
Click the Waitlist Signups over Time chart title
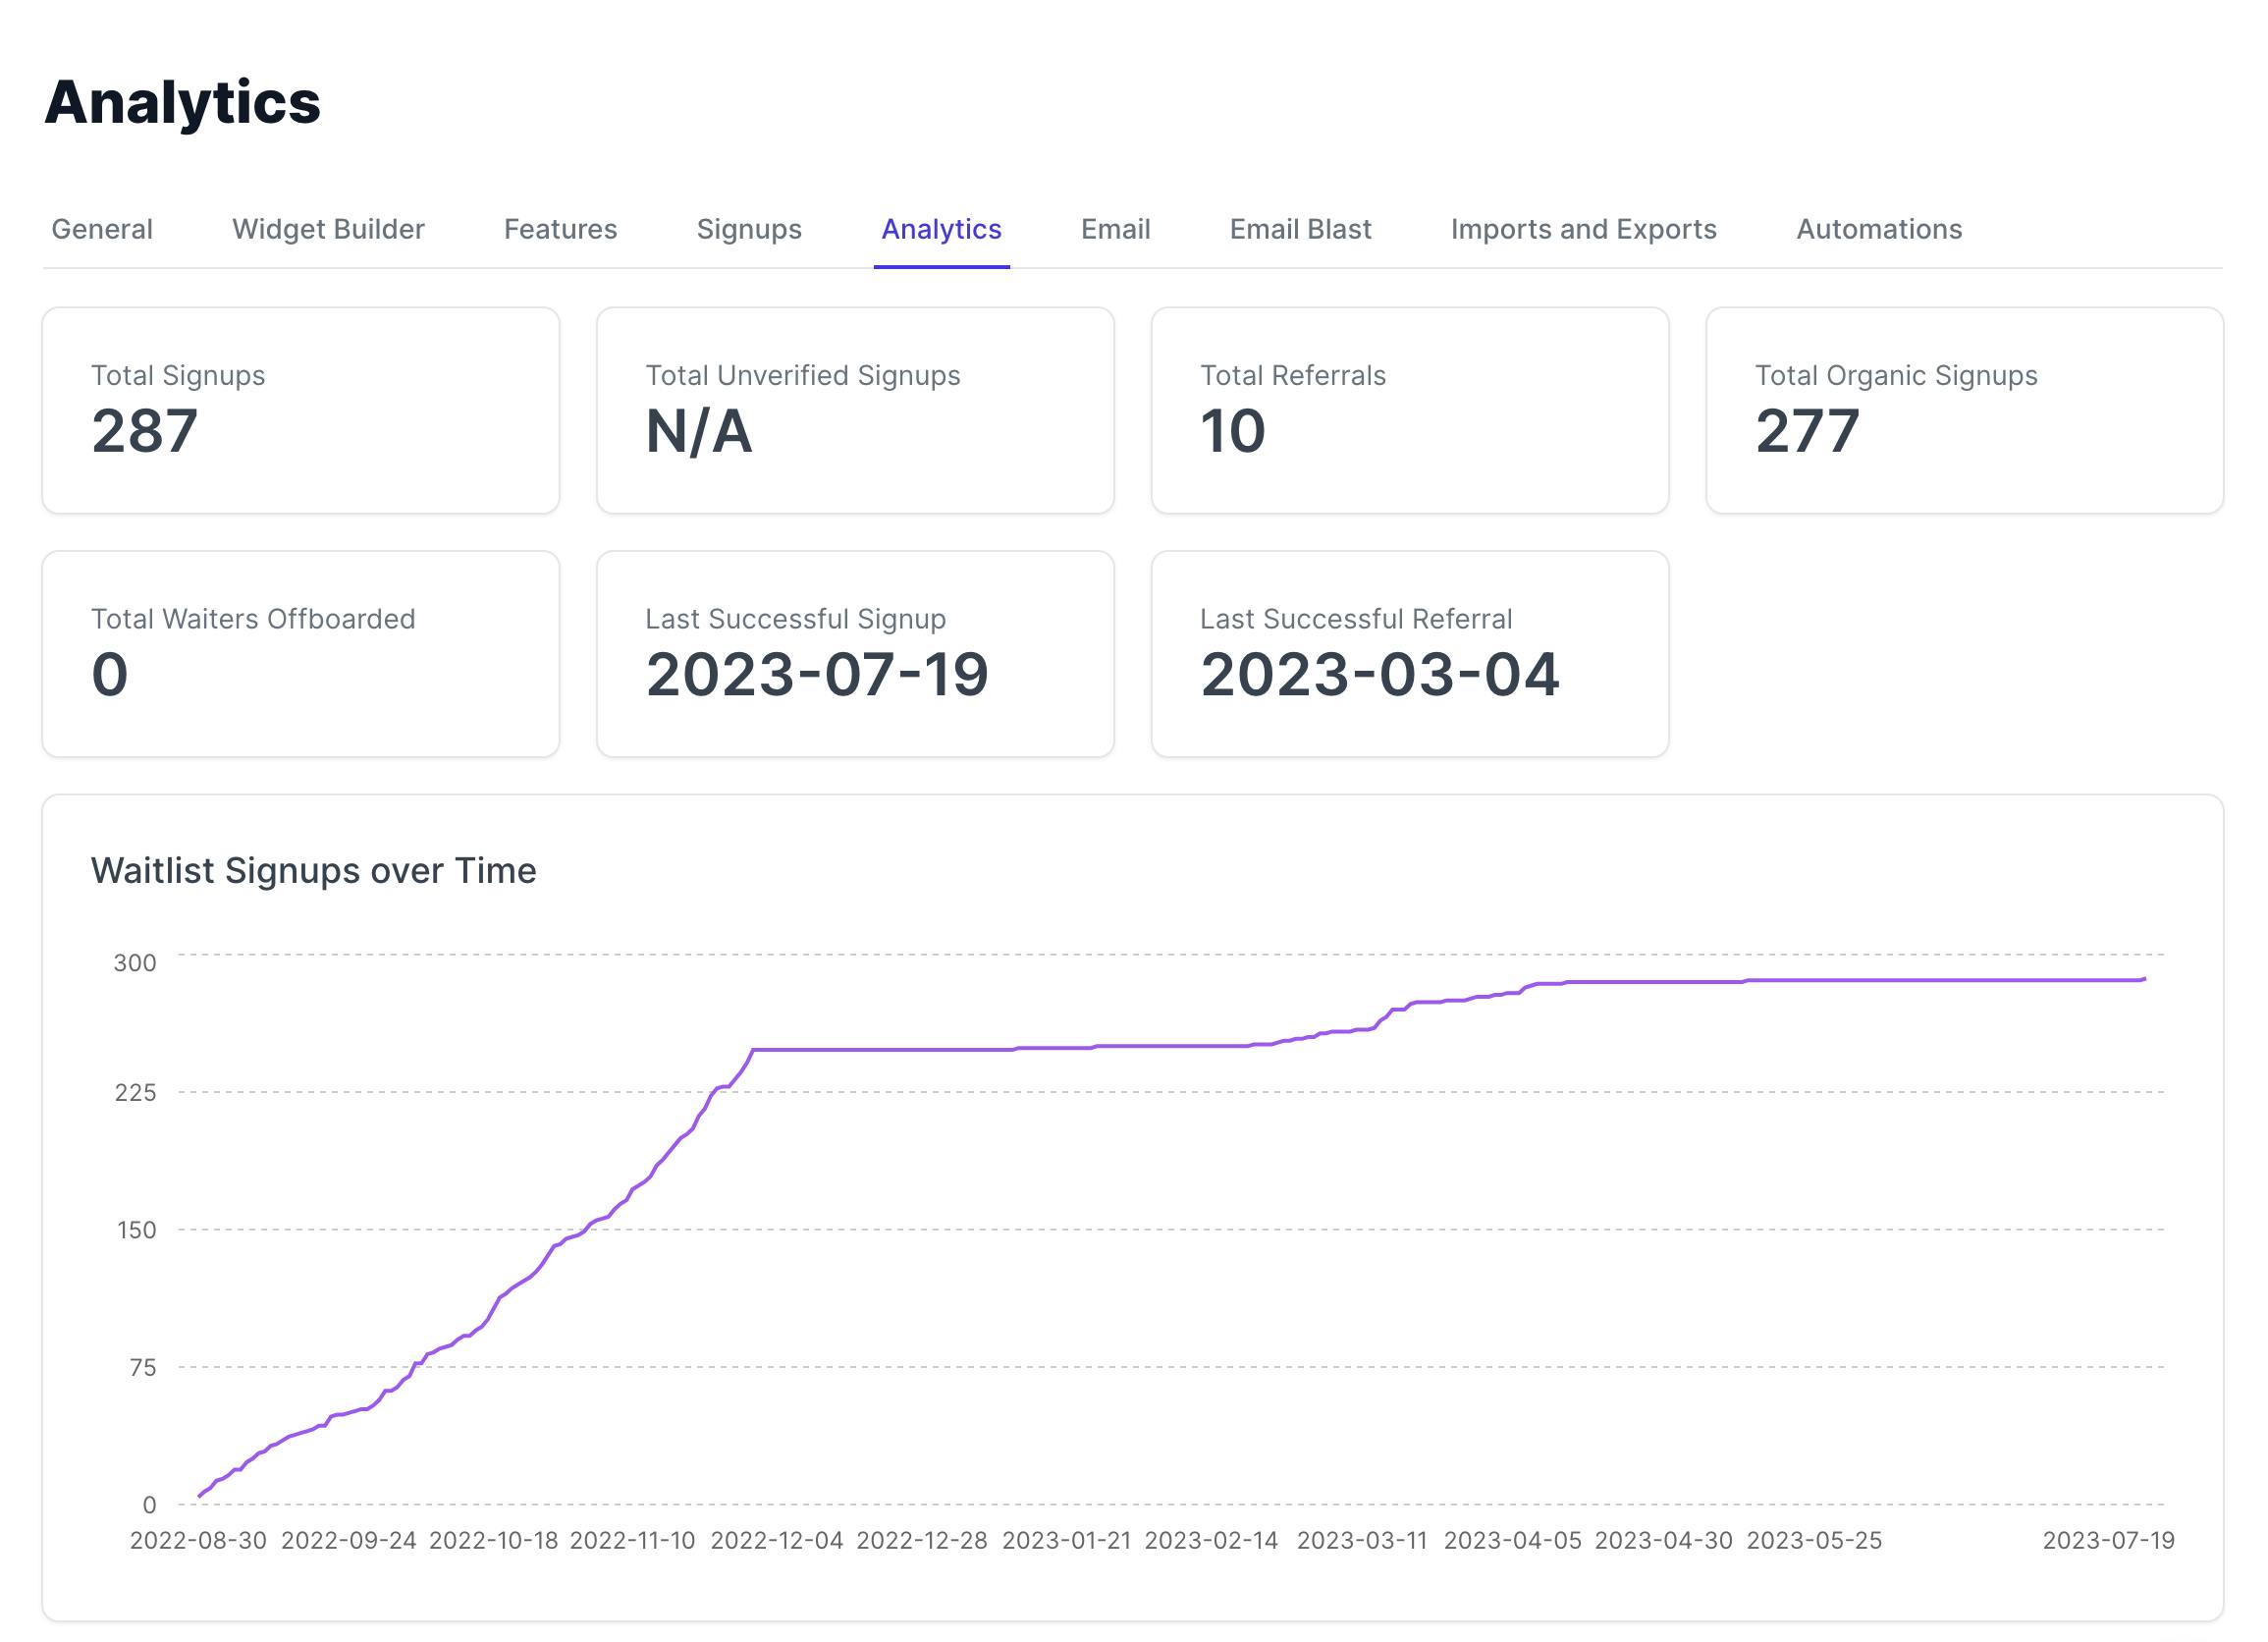(313, 871)
